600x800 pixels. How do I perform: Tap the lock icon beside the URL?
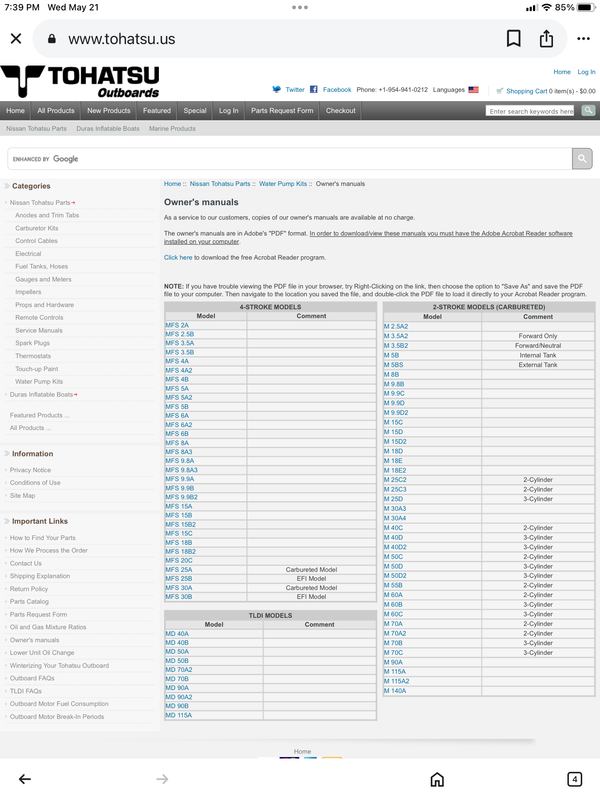[52, 39]
